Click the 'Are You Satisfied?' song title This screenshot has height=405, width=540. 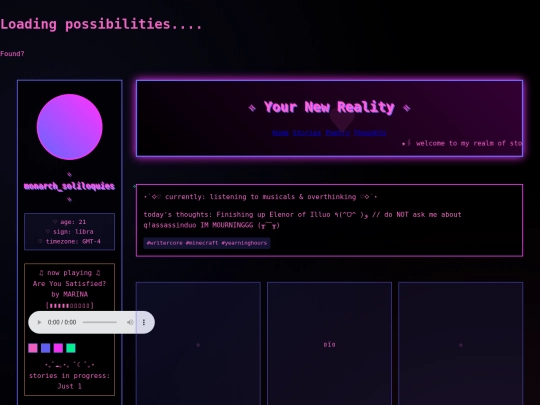click(x=70, y=284)
